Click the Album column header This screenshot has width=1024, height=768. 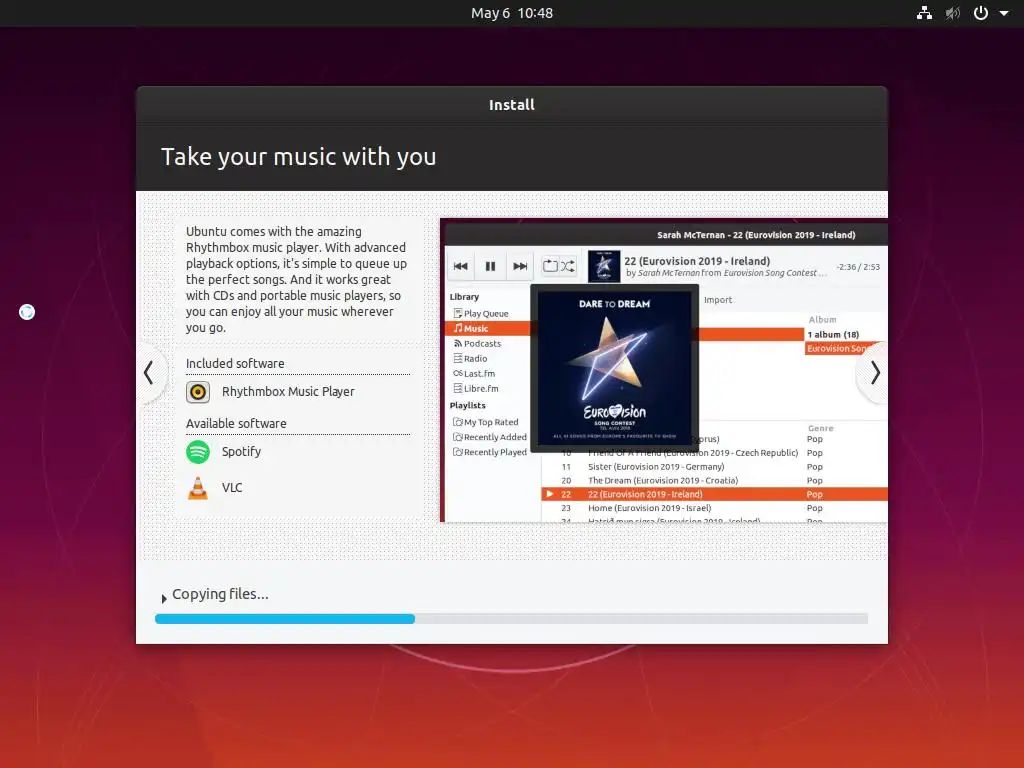[x=822, y=319]
